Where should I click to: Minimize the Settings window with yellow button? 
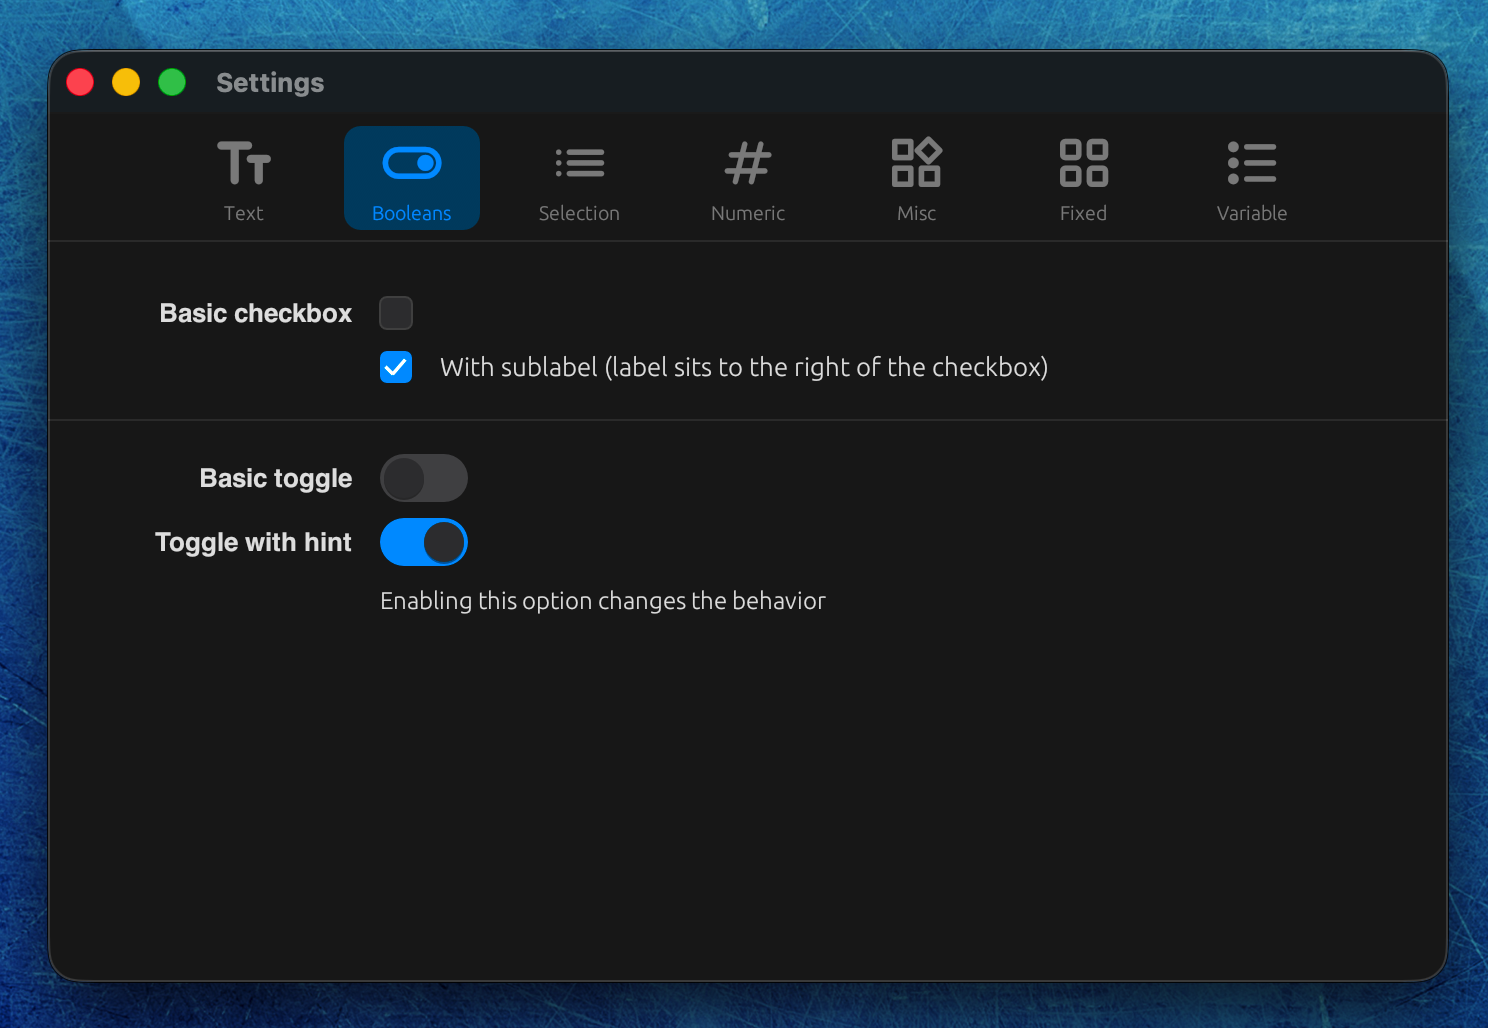point(126,82)
